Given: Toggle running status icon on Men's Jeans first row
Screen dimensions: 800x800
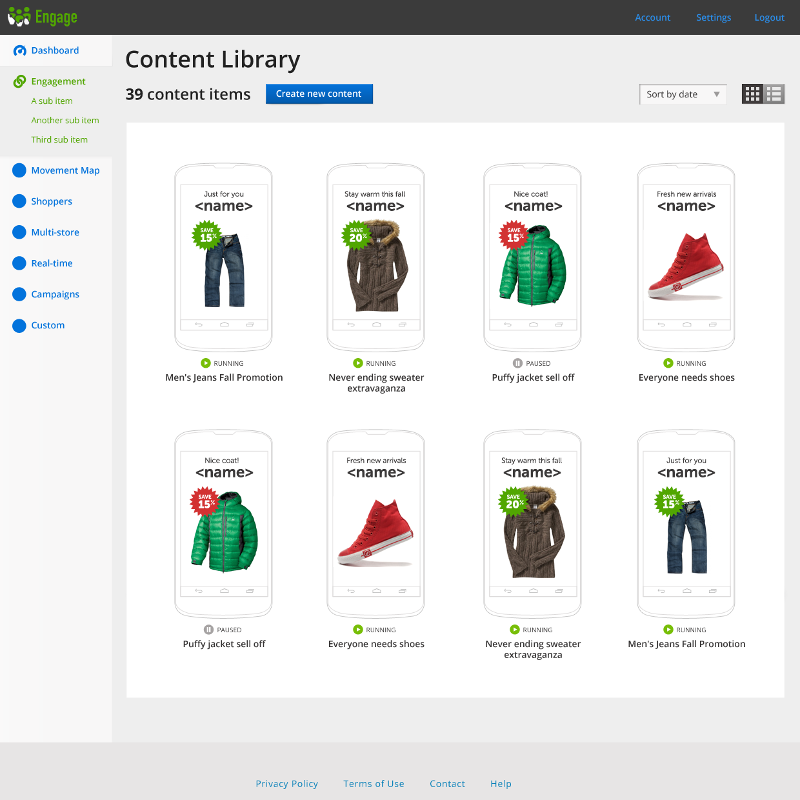Looking at the screenshot, I should coord(205,363).
